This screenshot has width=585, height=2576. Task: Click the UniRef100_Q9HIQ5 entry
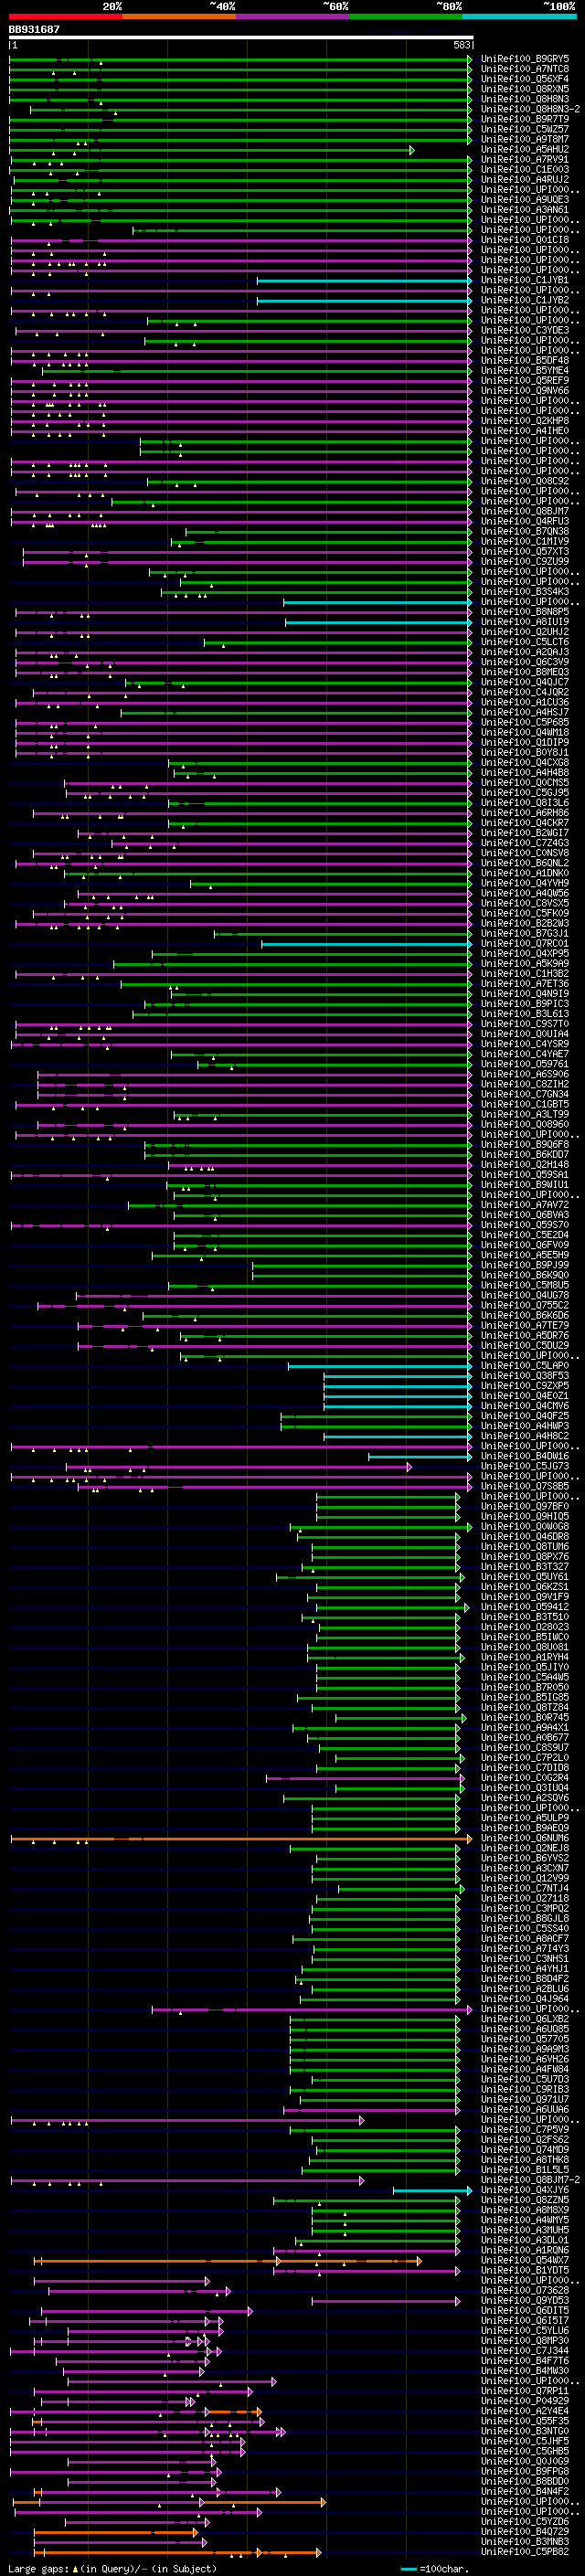pos(525,1517)
